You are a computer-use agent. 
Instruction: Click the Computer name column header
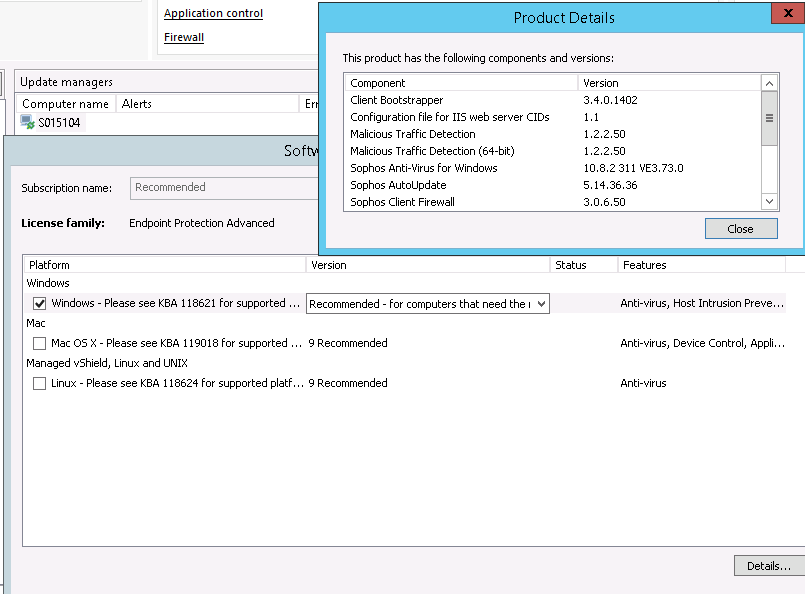click(66, 104)
